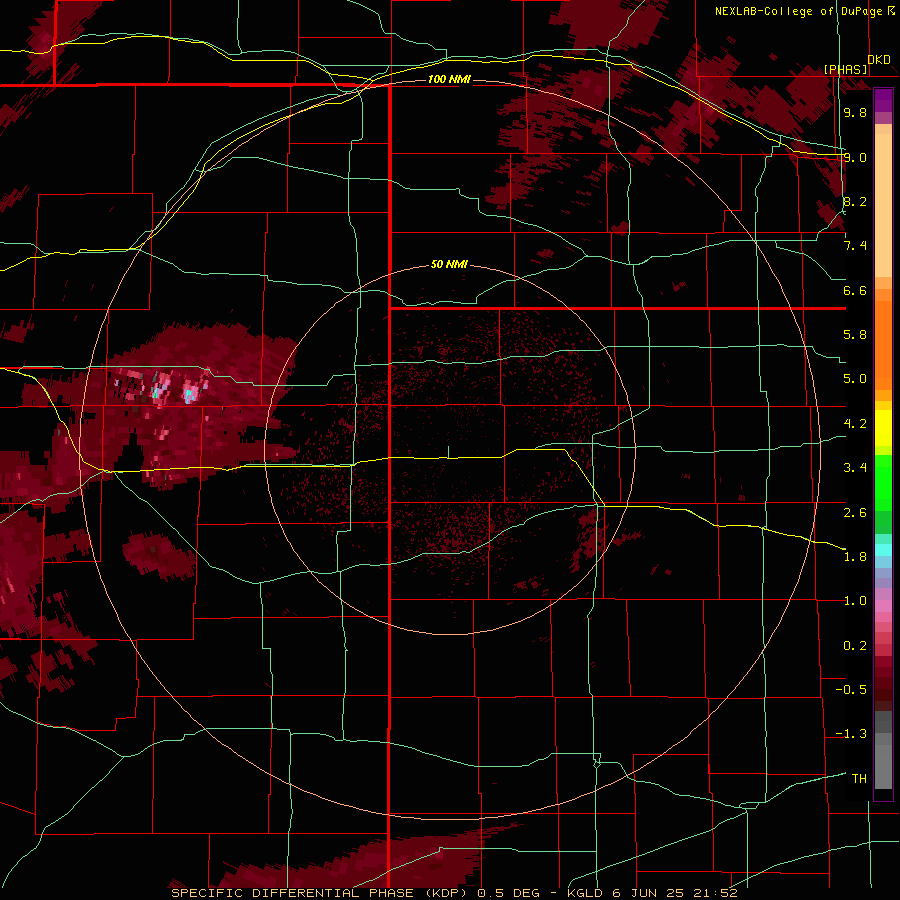Image resolution: width=900 pixels, height=900 pixels.
Task: Click the TH threshold label on scale
Action: [x=859, y=779]
